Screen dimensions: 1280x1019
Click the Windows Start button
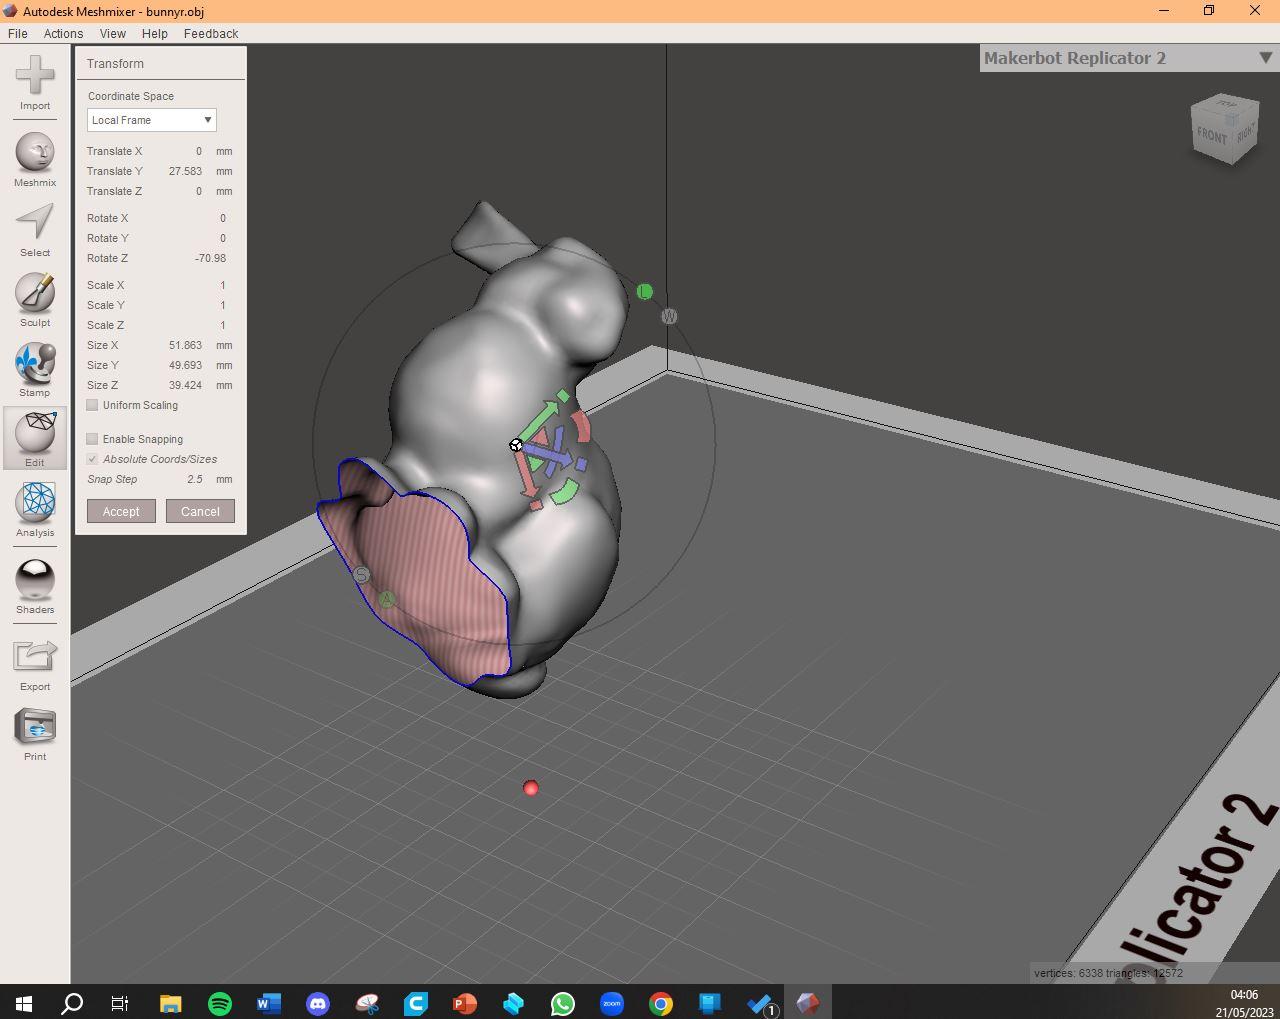click(24, 1003)
